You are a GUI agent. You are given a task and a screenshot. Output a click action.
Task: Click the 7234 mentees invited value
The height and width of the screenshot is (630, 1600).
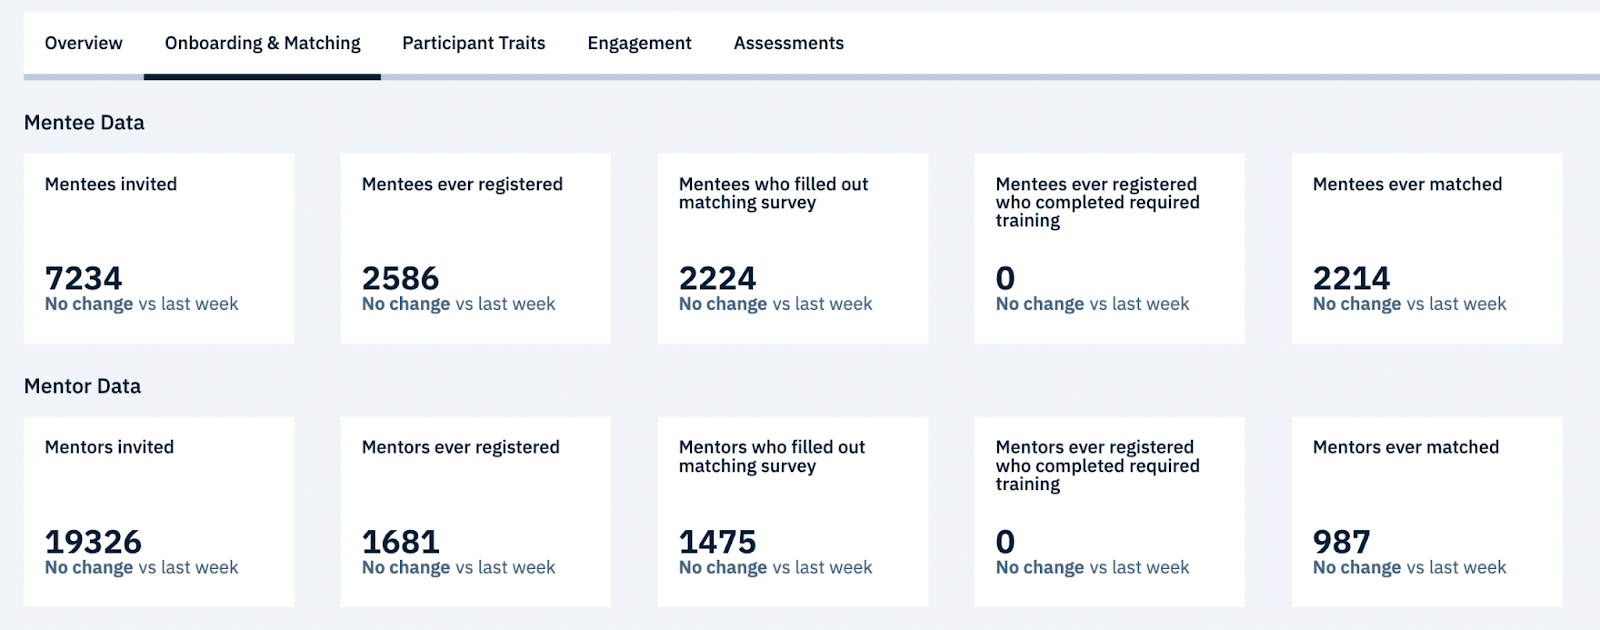click(83, 278)
